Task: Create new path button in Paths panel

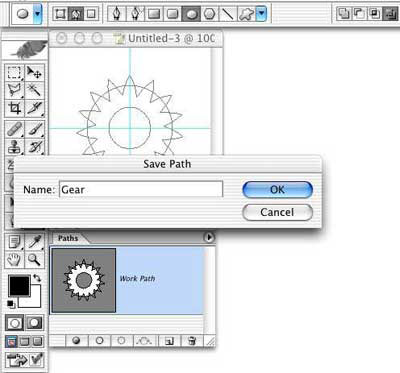Action: click(x=169, y=341)
